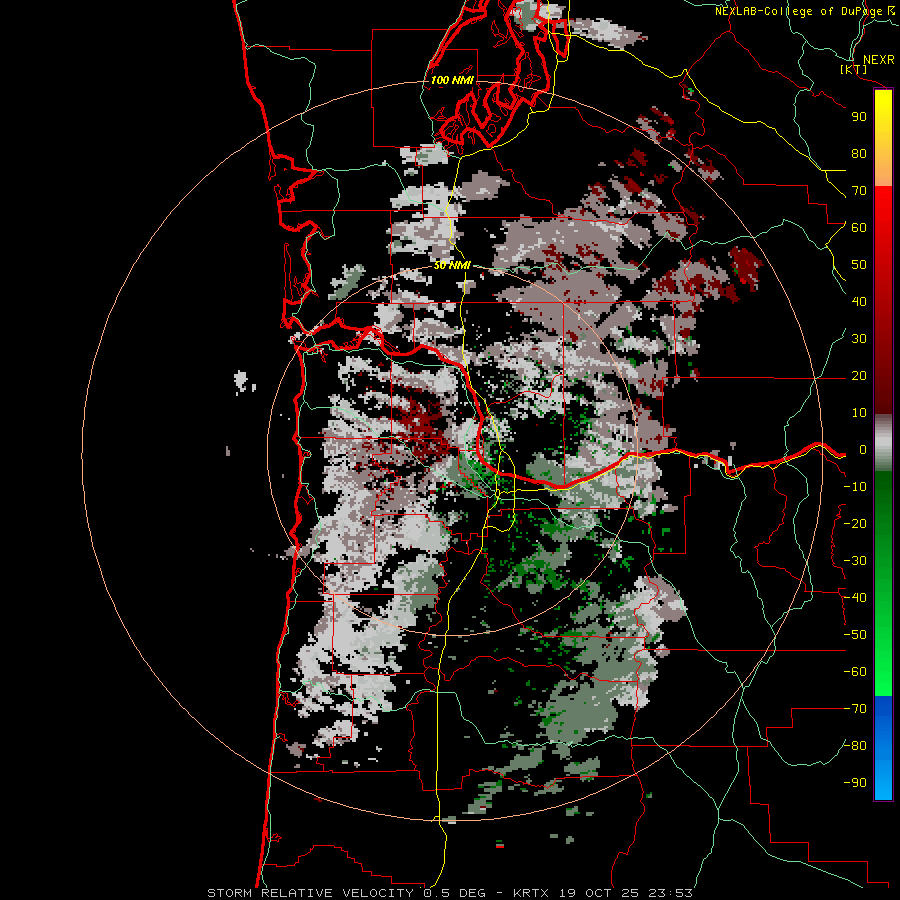Screen dimensions: 900x900
Task: Click the -30 value on the velocity scale
Action: 855,561
